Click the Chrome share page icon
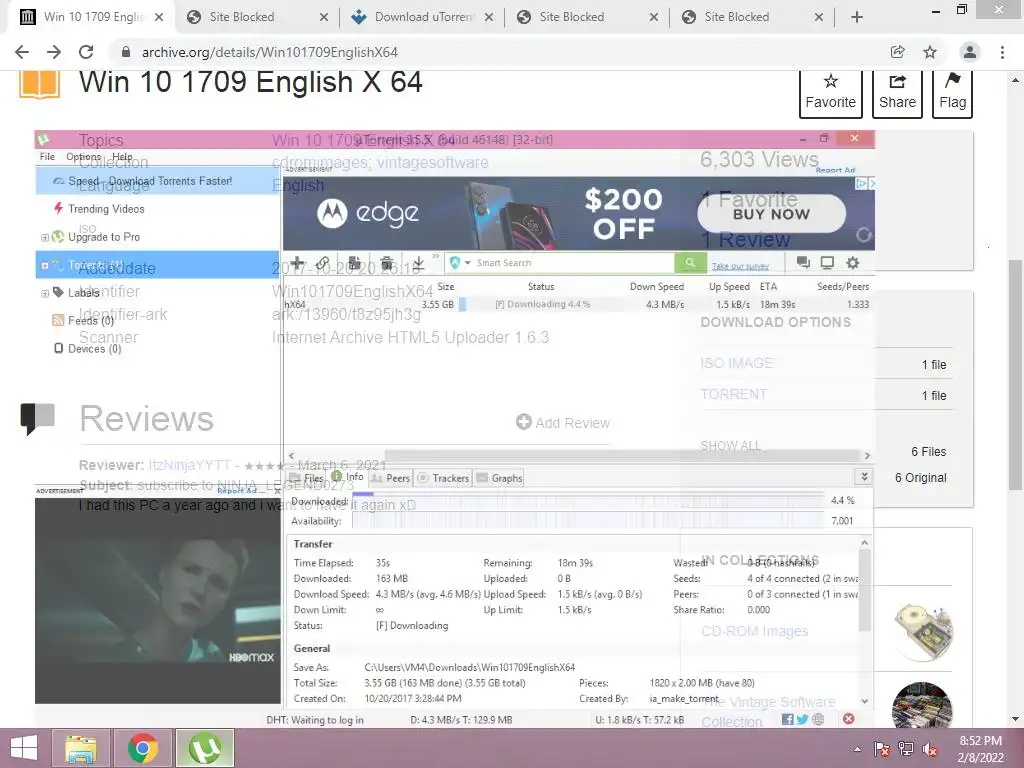This screenshot has width=1024, height=768. coord(898,52)
